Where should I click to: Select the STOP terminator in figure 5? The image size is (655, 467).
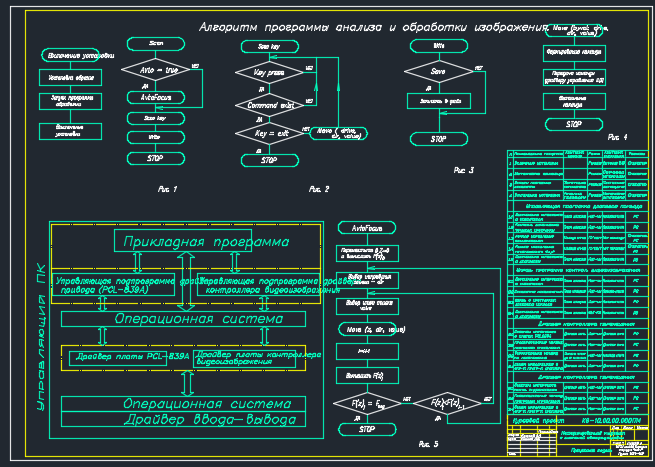365,429
